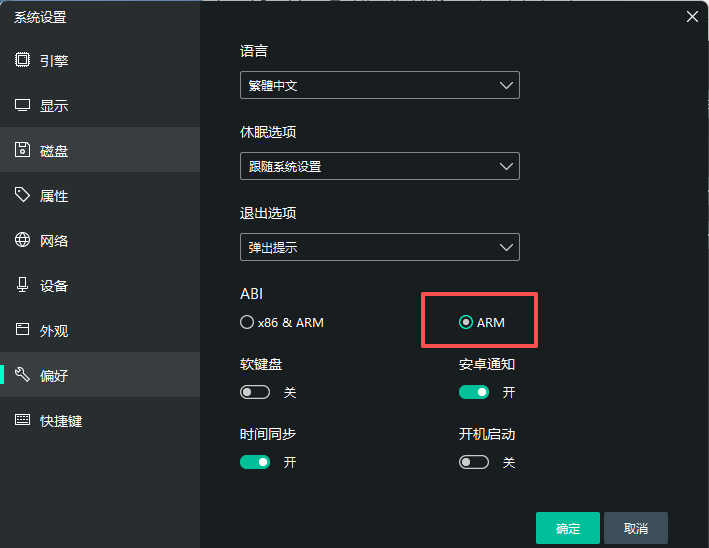Screen dimensions: 709x548
Task: Open the language (语言) dropdown
Action: pyautogui.click(x=379, y=86)
